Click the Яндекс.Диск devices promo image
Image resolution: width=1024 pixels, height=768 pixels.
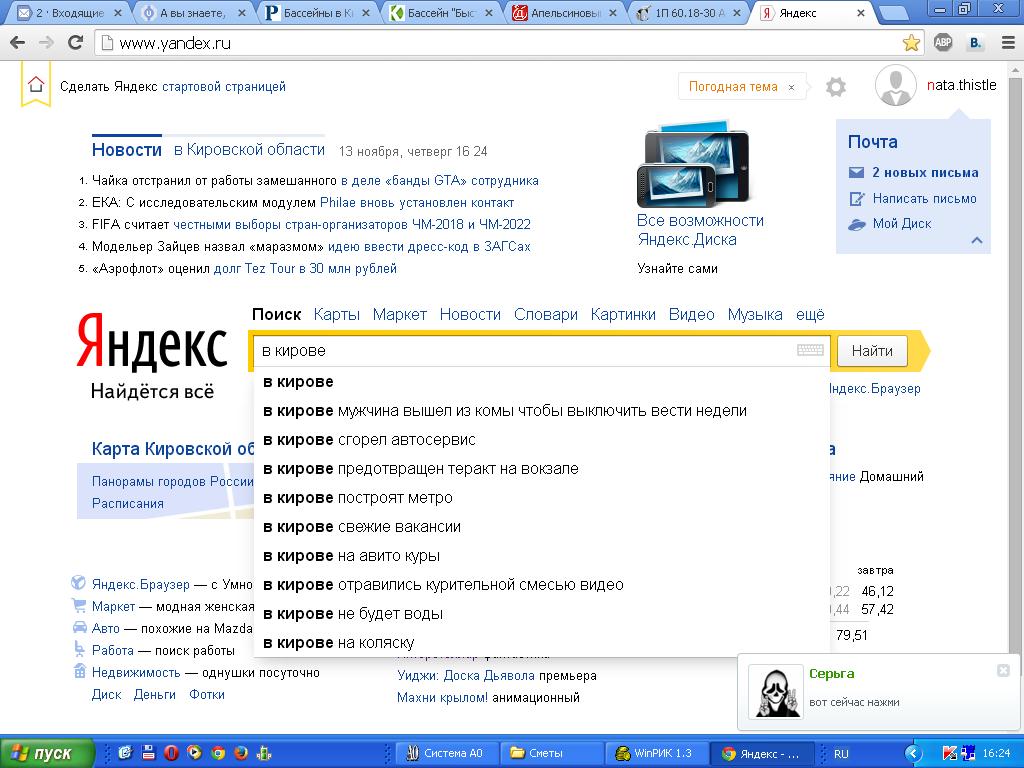[x=694, y=163]
